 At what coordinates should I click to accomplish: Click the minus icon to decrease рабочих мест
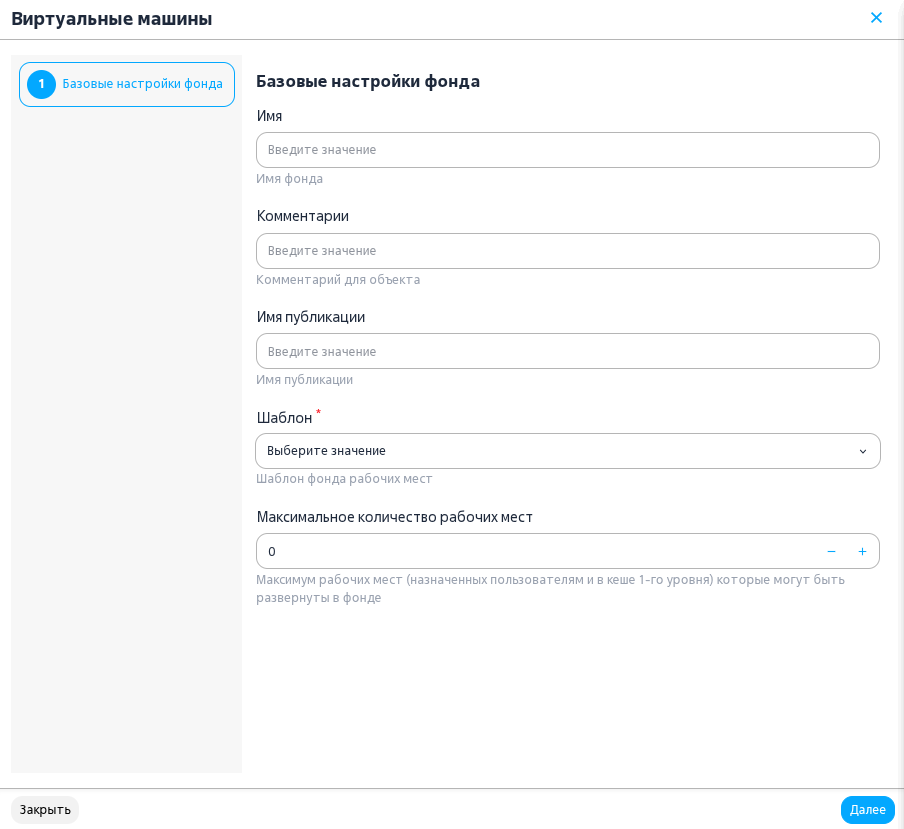[x=831, y=552]
